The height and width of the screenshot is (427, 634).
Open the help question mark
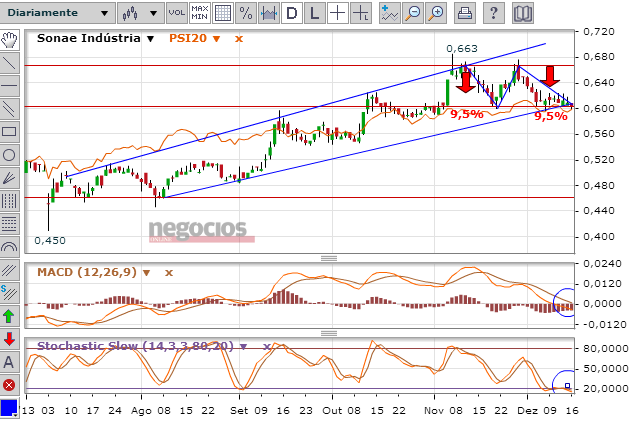tap(493, 13)
